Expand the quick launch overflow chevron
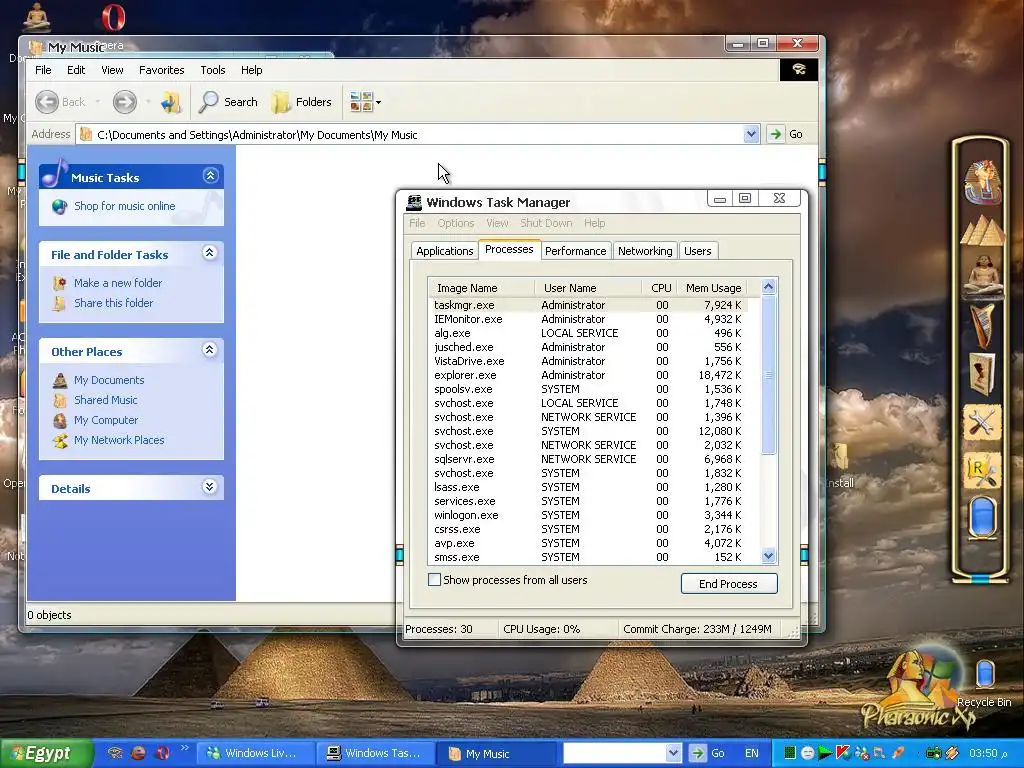 (x=185, y=748)
